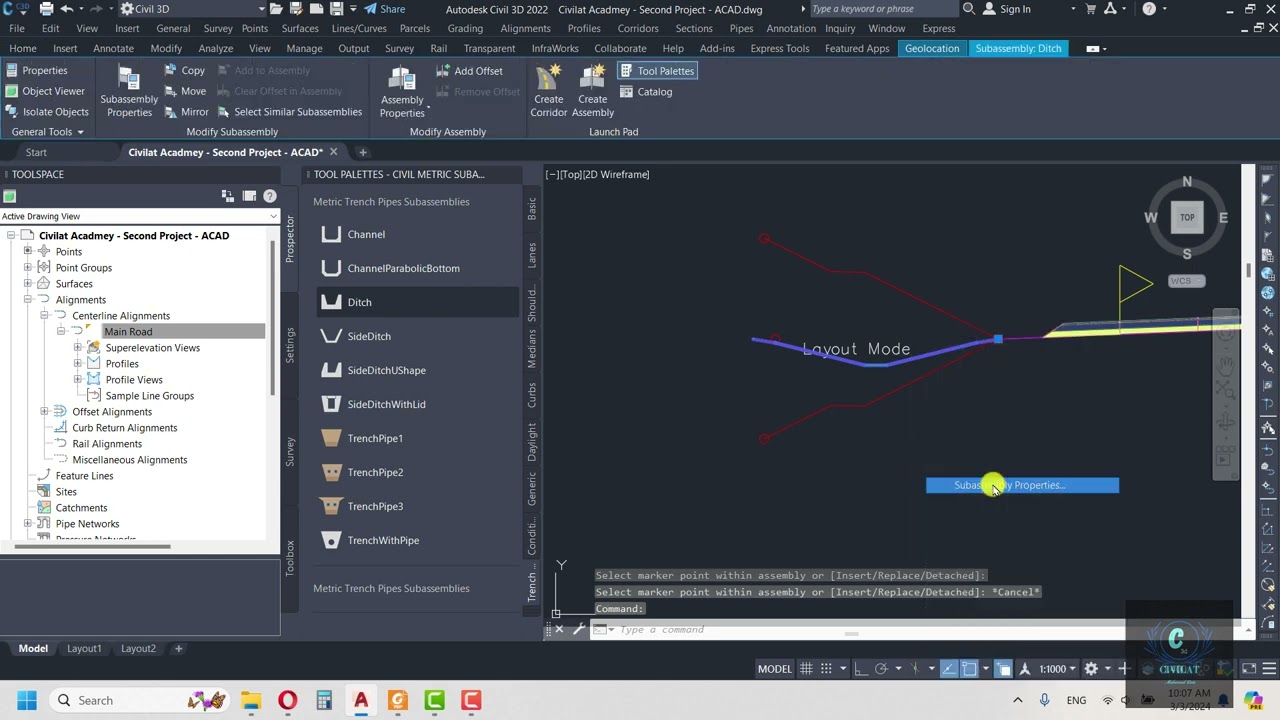
Task: Open the Surfaces menu in the menu bar
Action: pyautogui.click(x=300, y=29)
